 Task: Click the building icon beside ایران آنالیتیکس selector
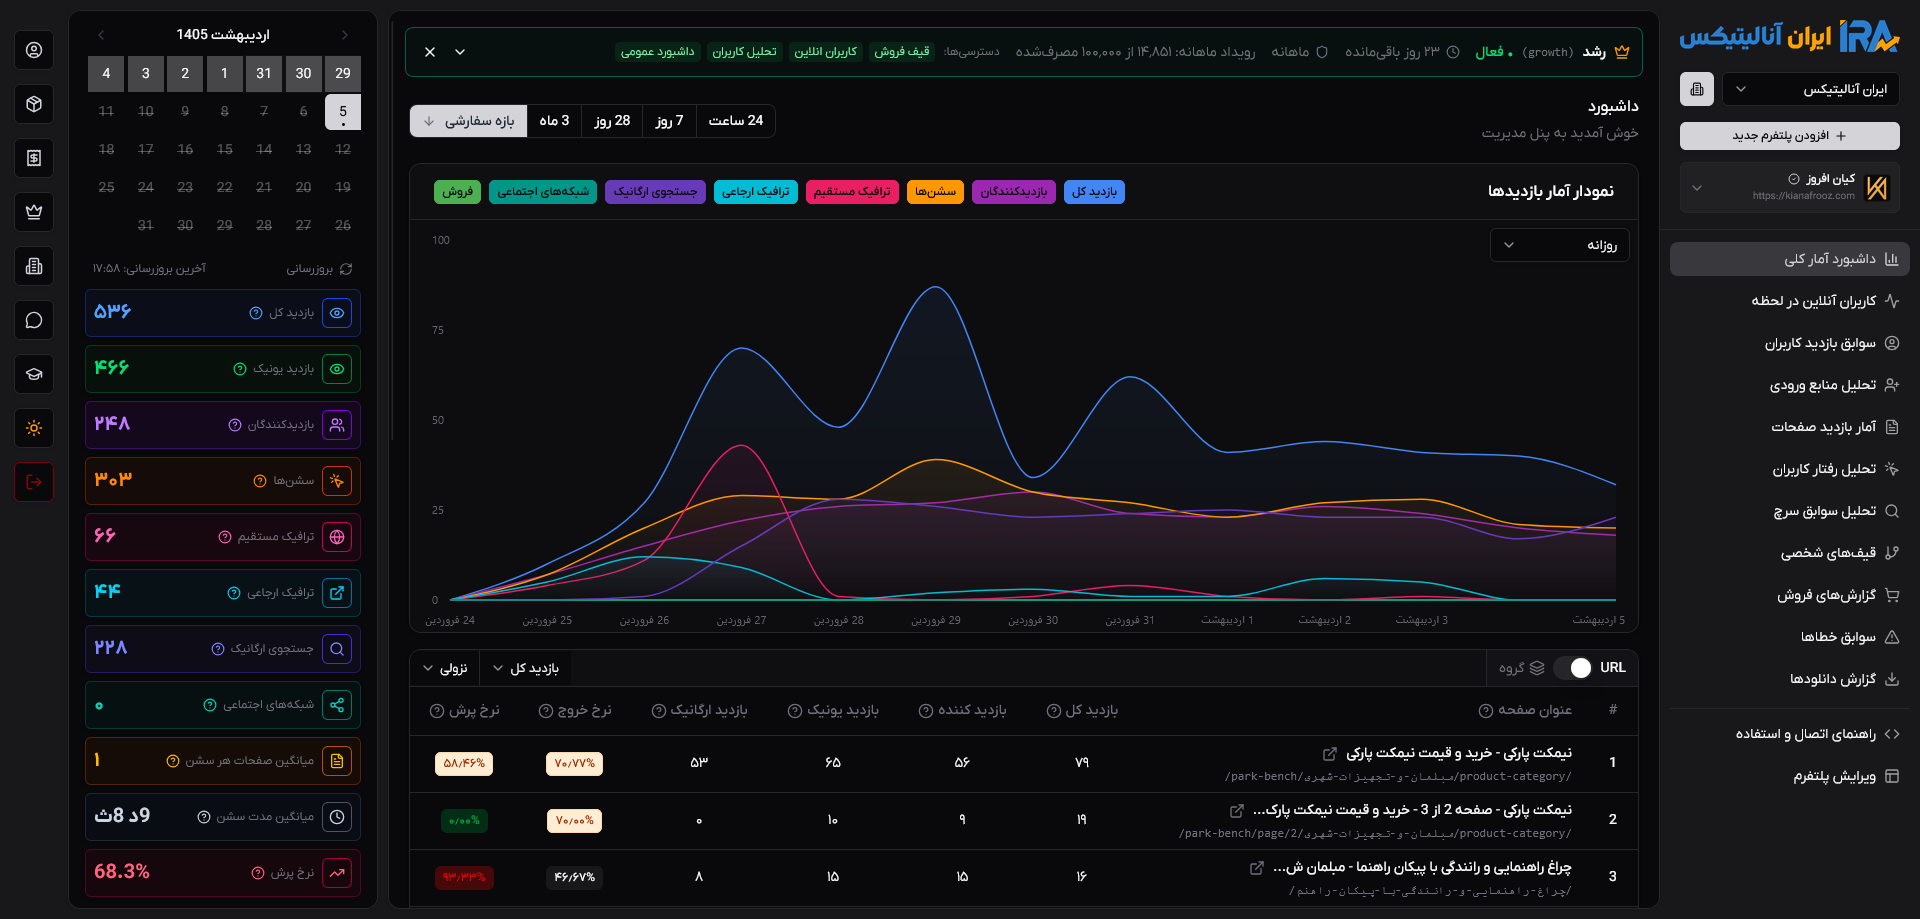(x=1697, y=89)
